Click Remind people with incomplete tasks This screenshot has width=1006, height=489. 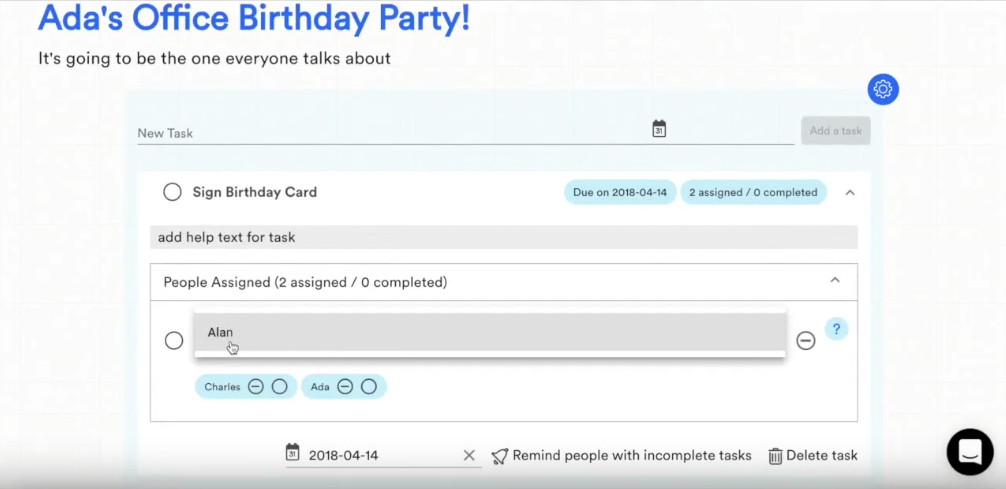point(632,456)
